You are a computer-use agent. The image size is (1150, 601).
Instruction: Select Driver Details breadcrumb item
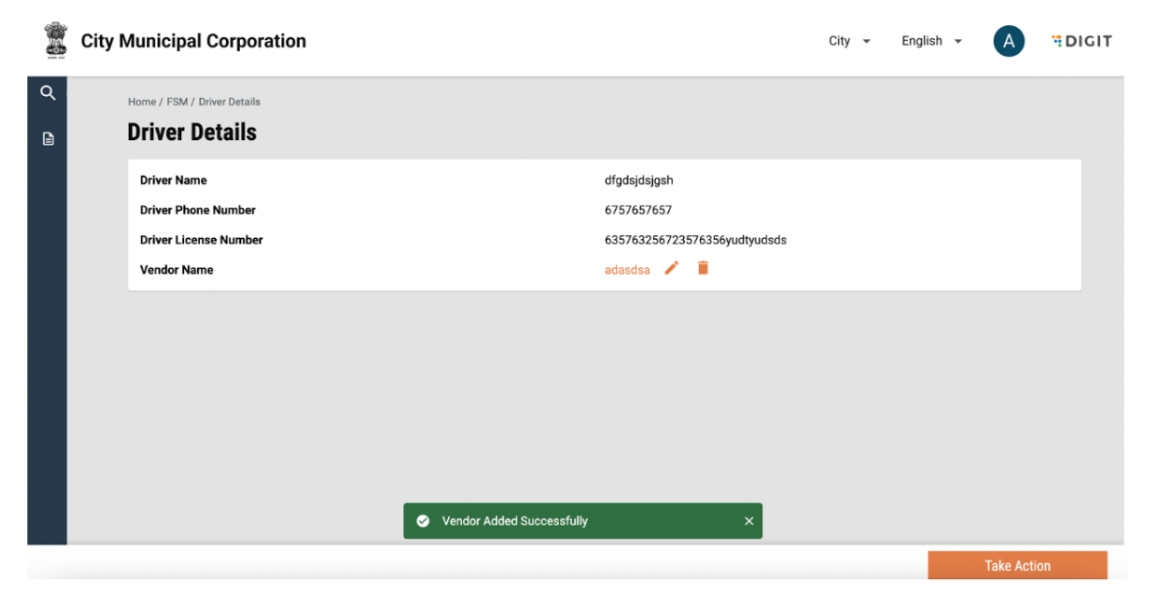[x=229, y=102]
